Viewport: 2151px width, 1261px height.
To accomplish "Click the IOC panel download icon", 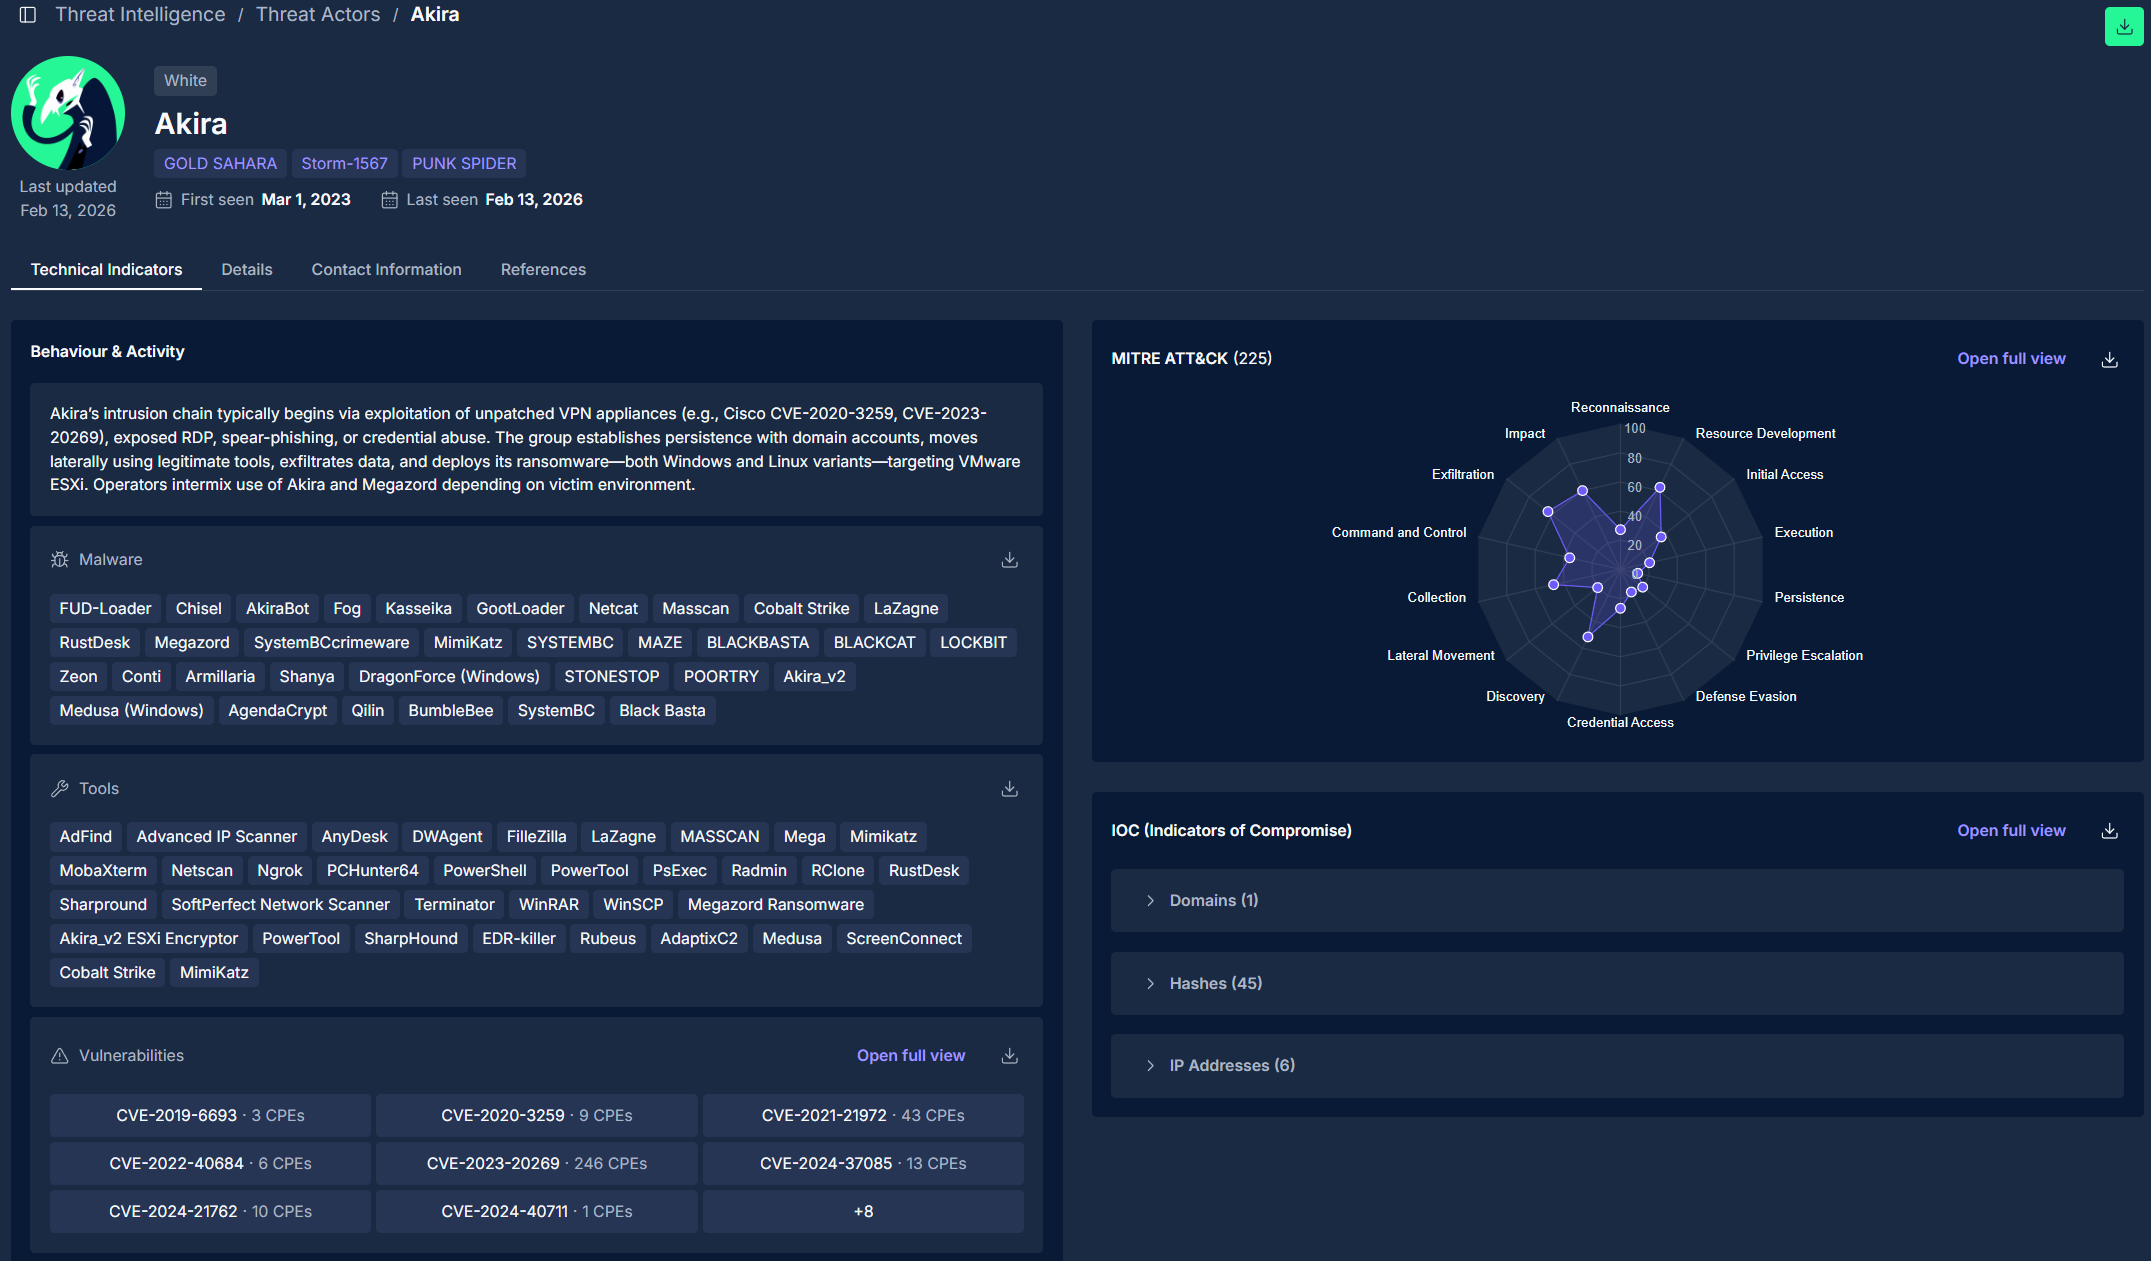I will [x=2109, y=831].
